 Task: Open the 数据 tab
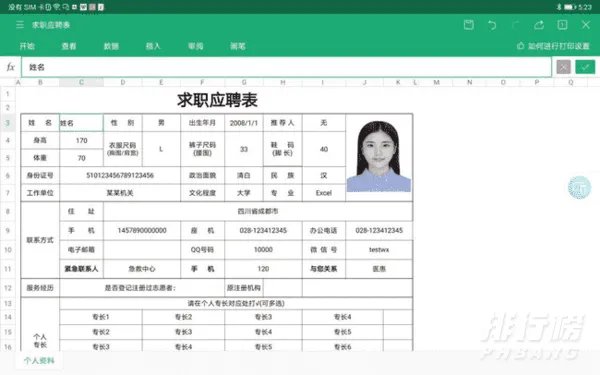click(x=111, y=46)
